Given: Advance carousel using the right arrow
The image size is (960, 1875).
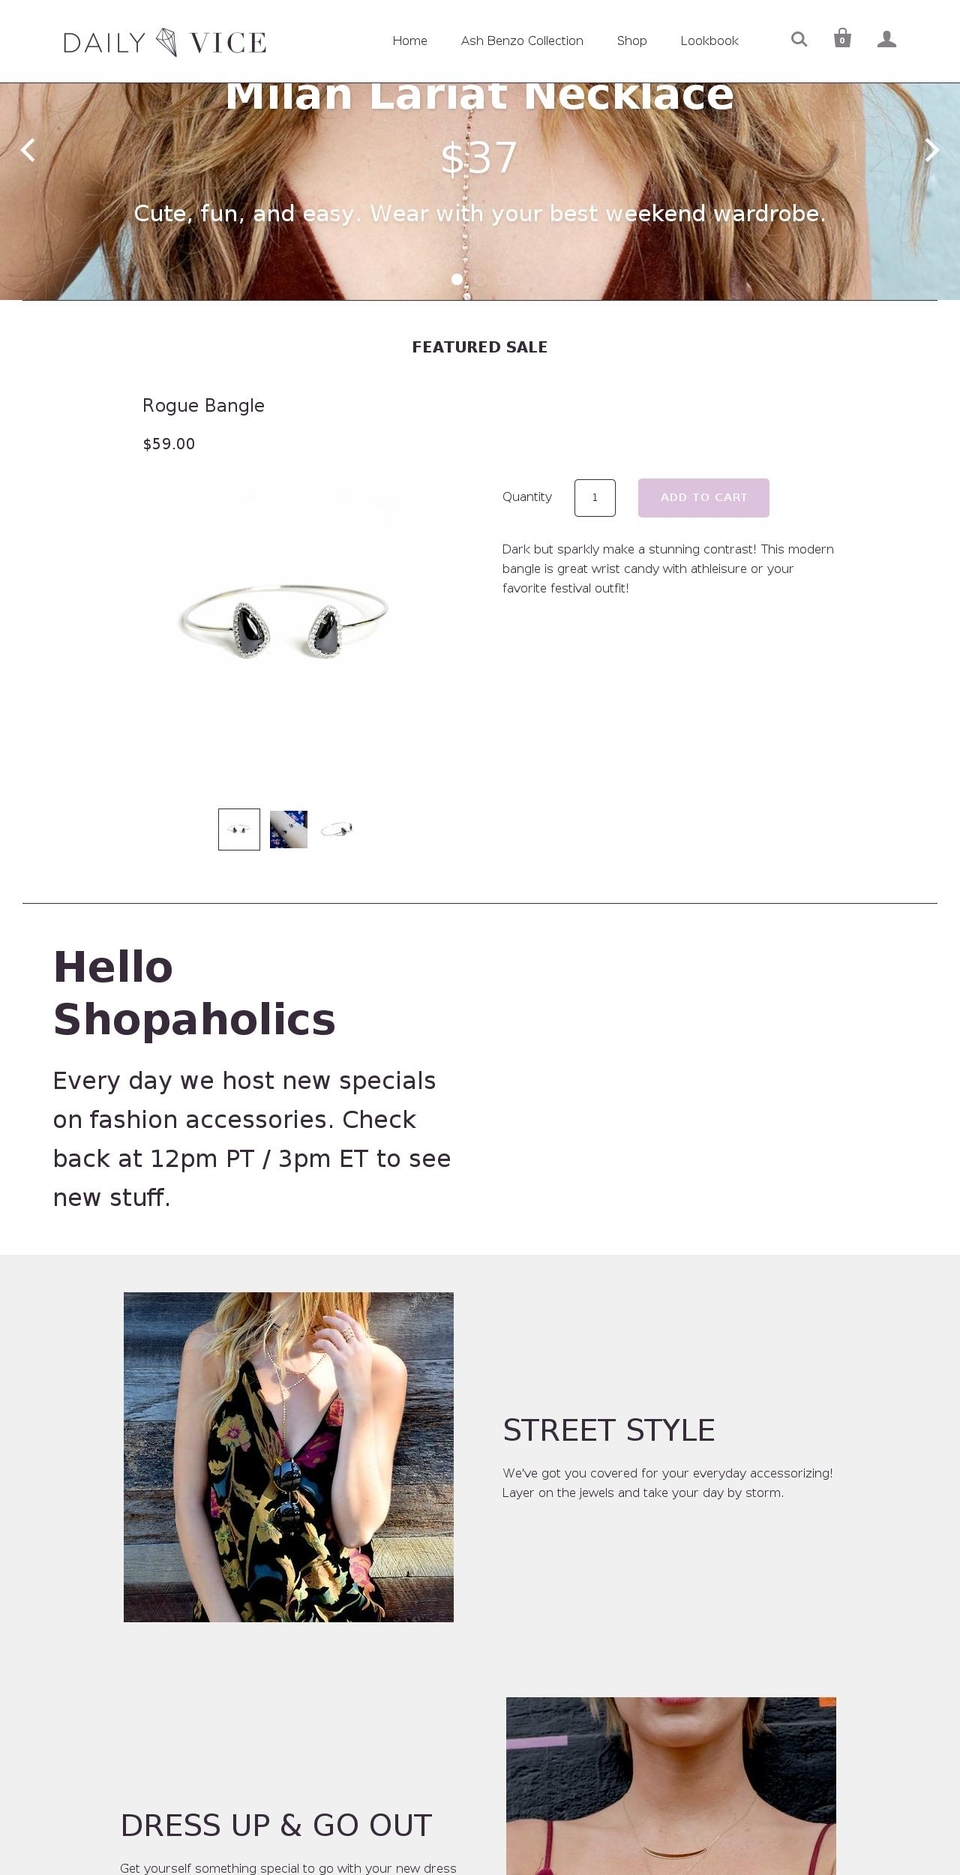Looking at the screenshot, I should click(x=931, y=149).
